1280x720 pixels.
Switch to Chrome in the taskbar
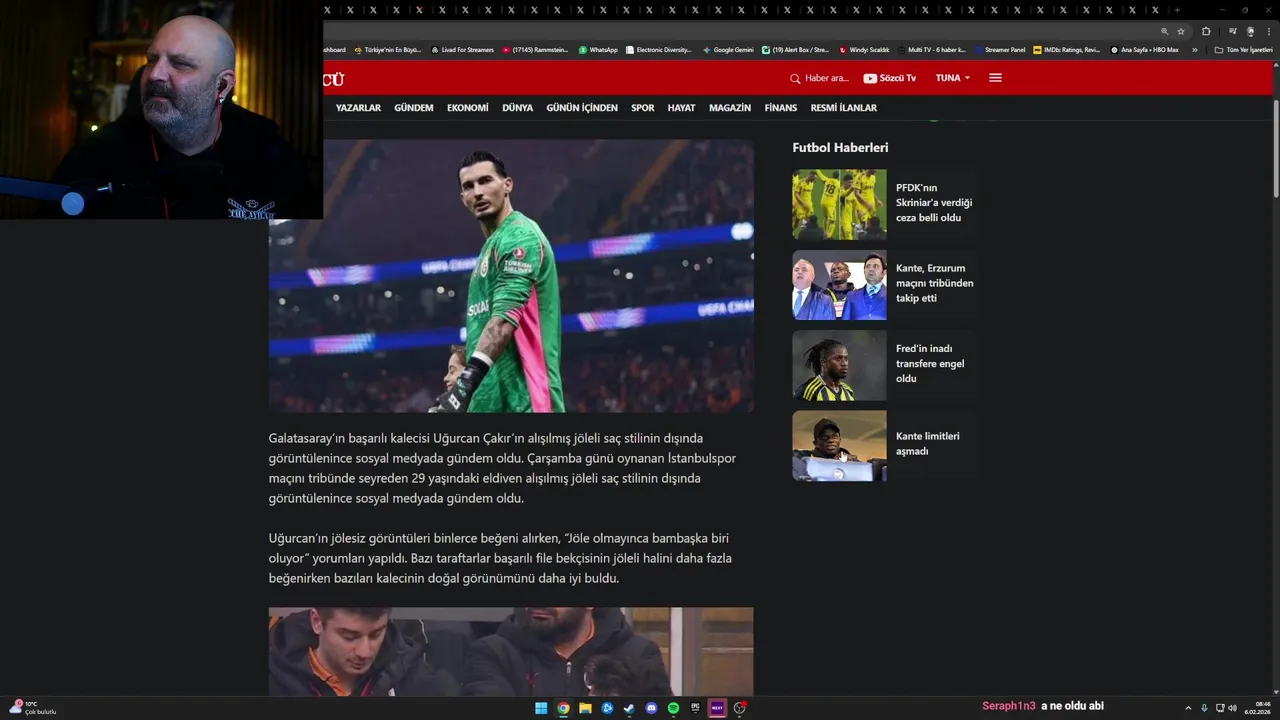pyautogui.click(x=563, y=708)
